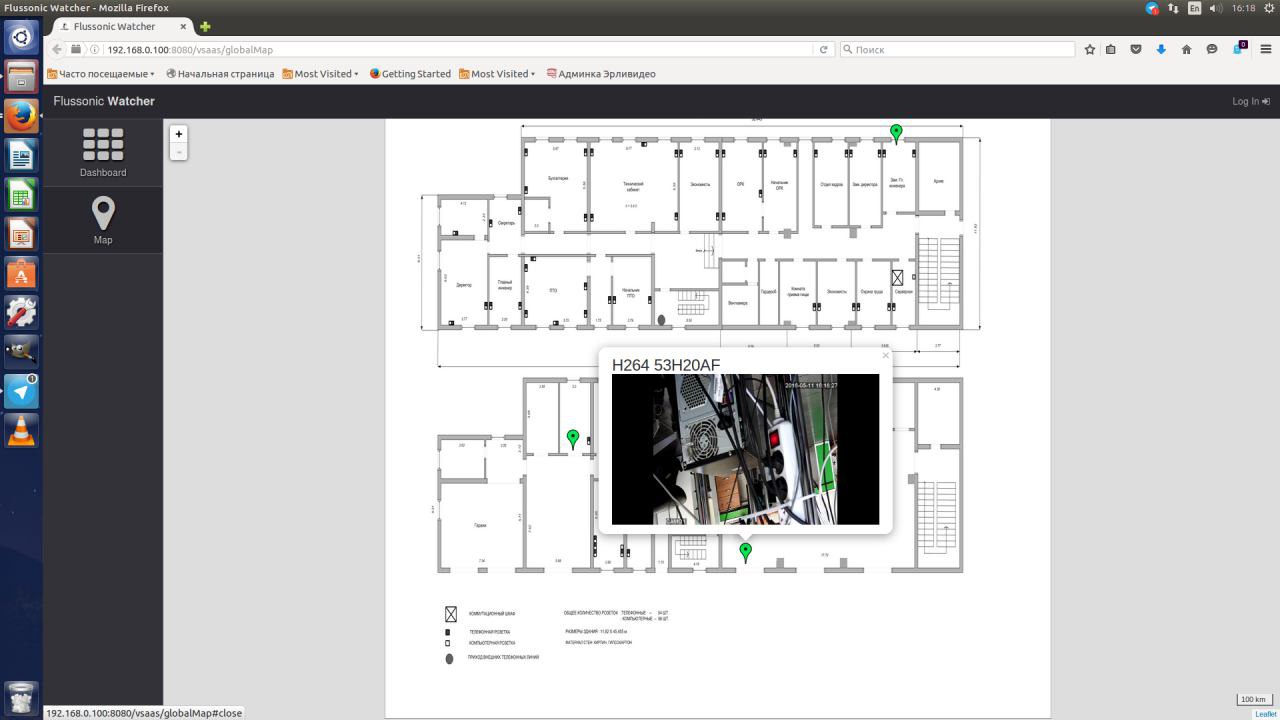
Task: Go back with browser back arrow
Action: 57,49
